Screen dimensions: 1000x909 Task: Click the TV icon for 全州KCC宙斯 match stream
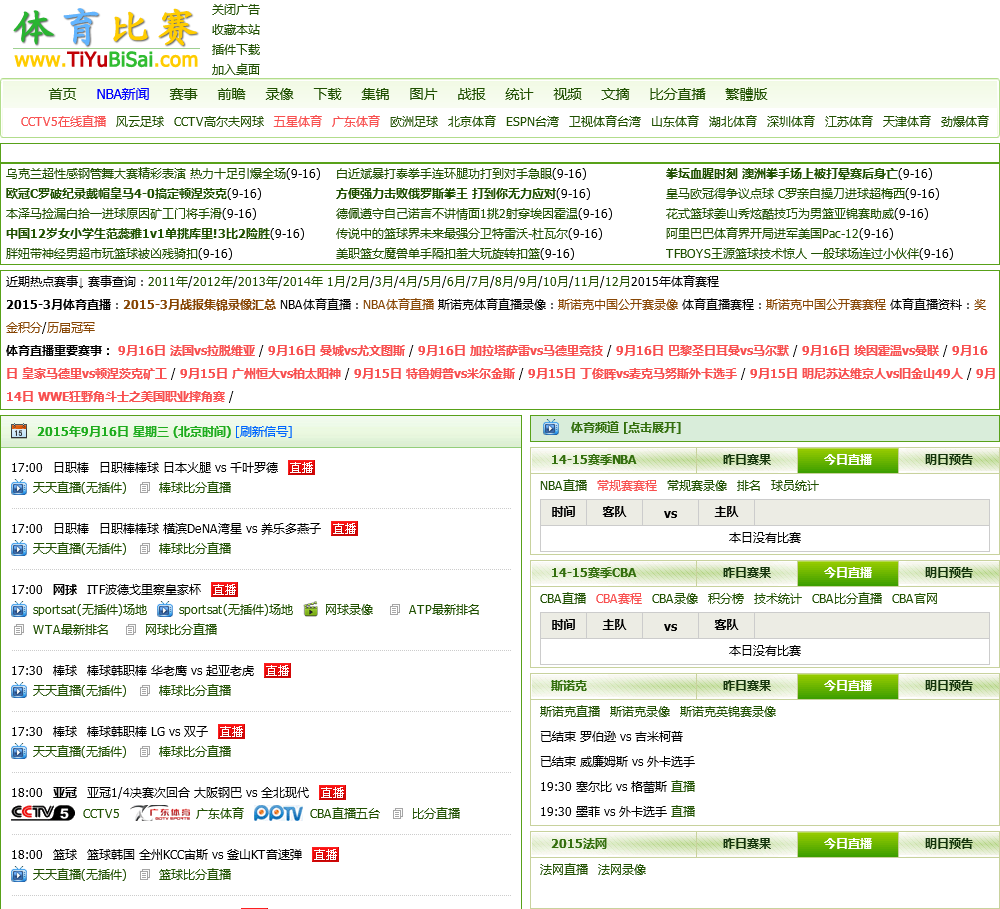[x=19, y=875]
